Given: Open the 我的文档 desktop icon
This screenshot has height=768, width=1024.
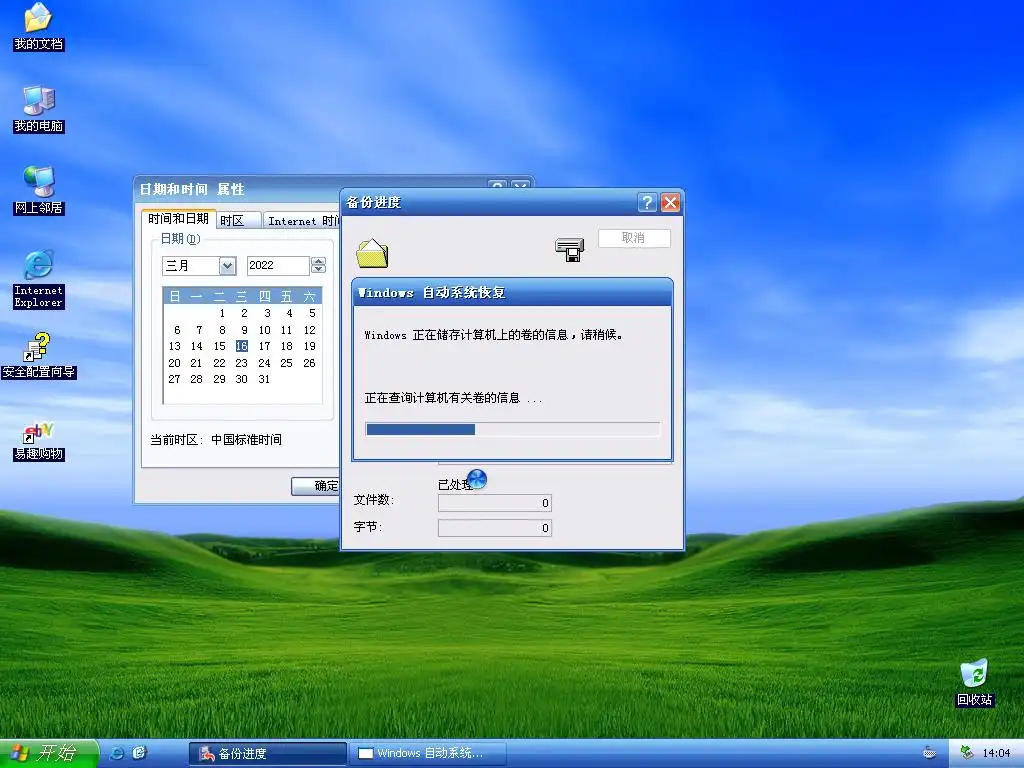Looking at the screenshot, I should coord(38,27).
